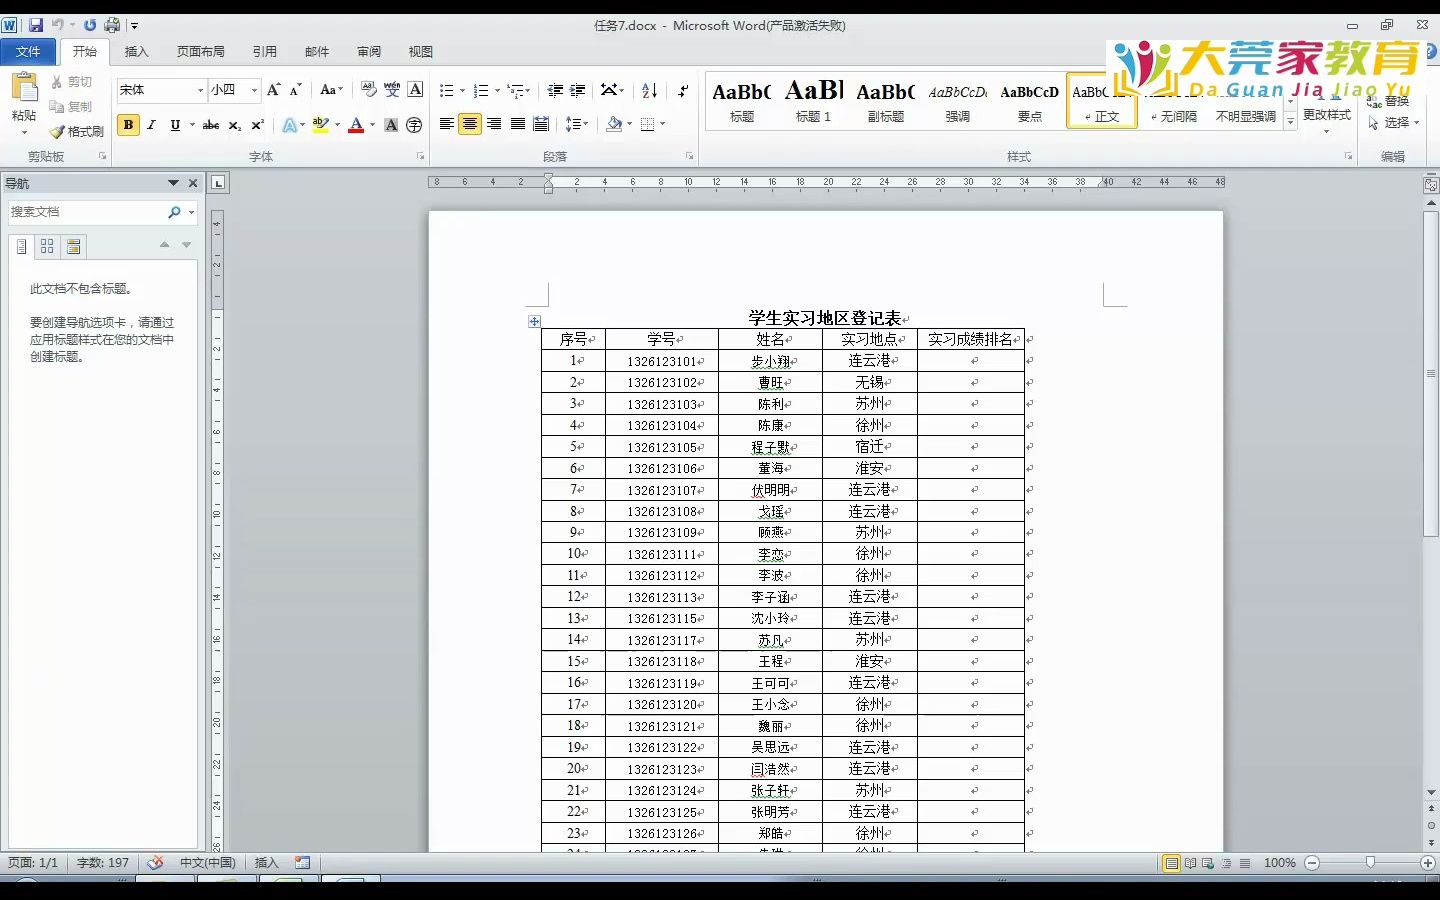
Task: Click the yellow text highlight color button
Action: tap(320, 124)
